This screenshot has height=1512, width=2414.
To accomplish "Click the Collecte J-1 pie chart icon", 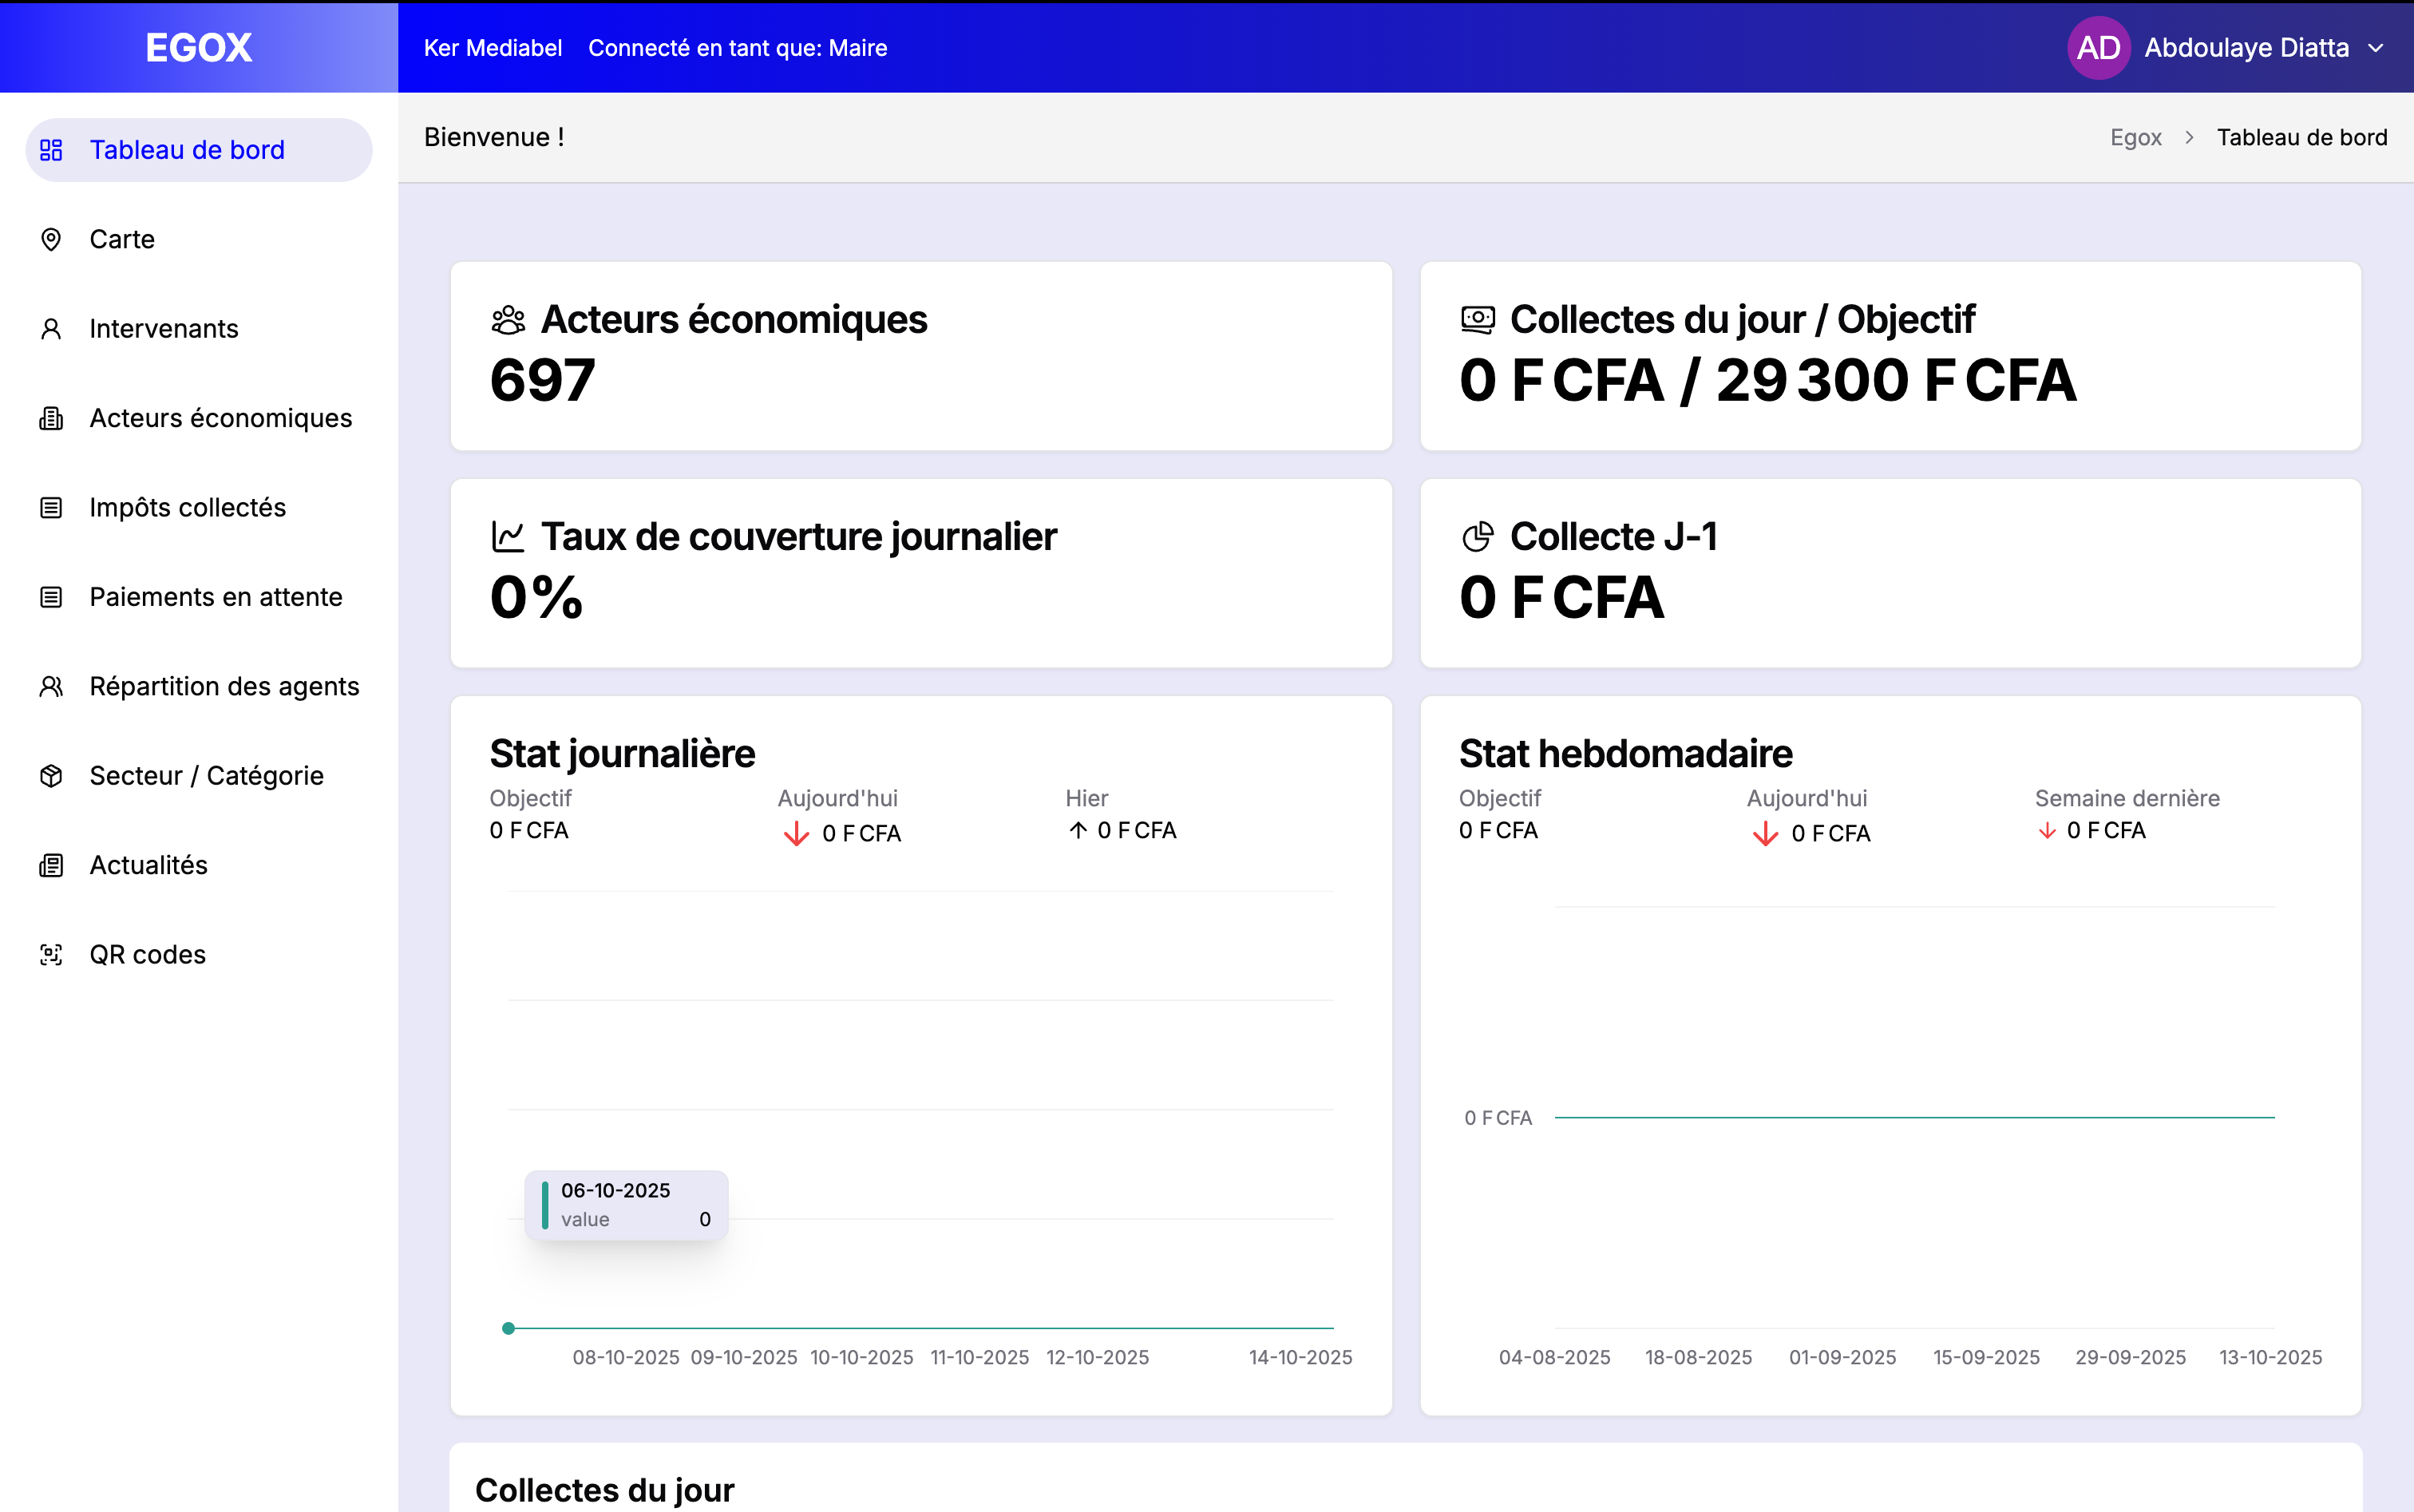I will (1478, 536).
